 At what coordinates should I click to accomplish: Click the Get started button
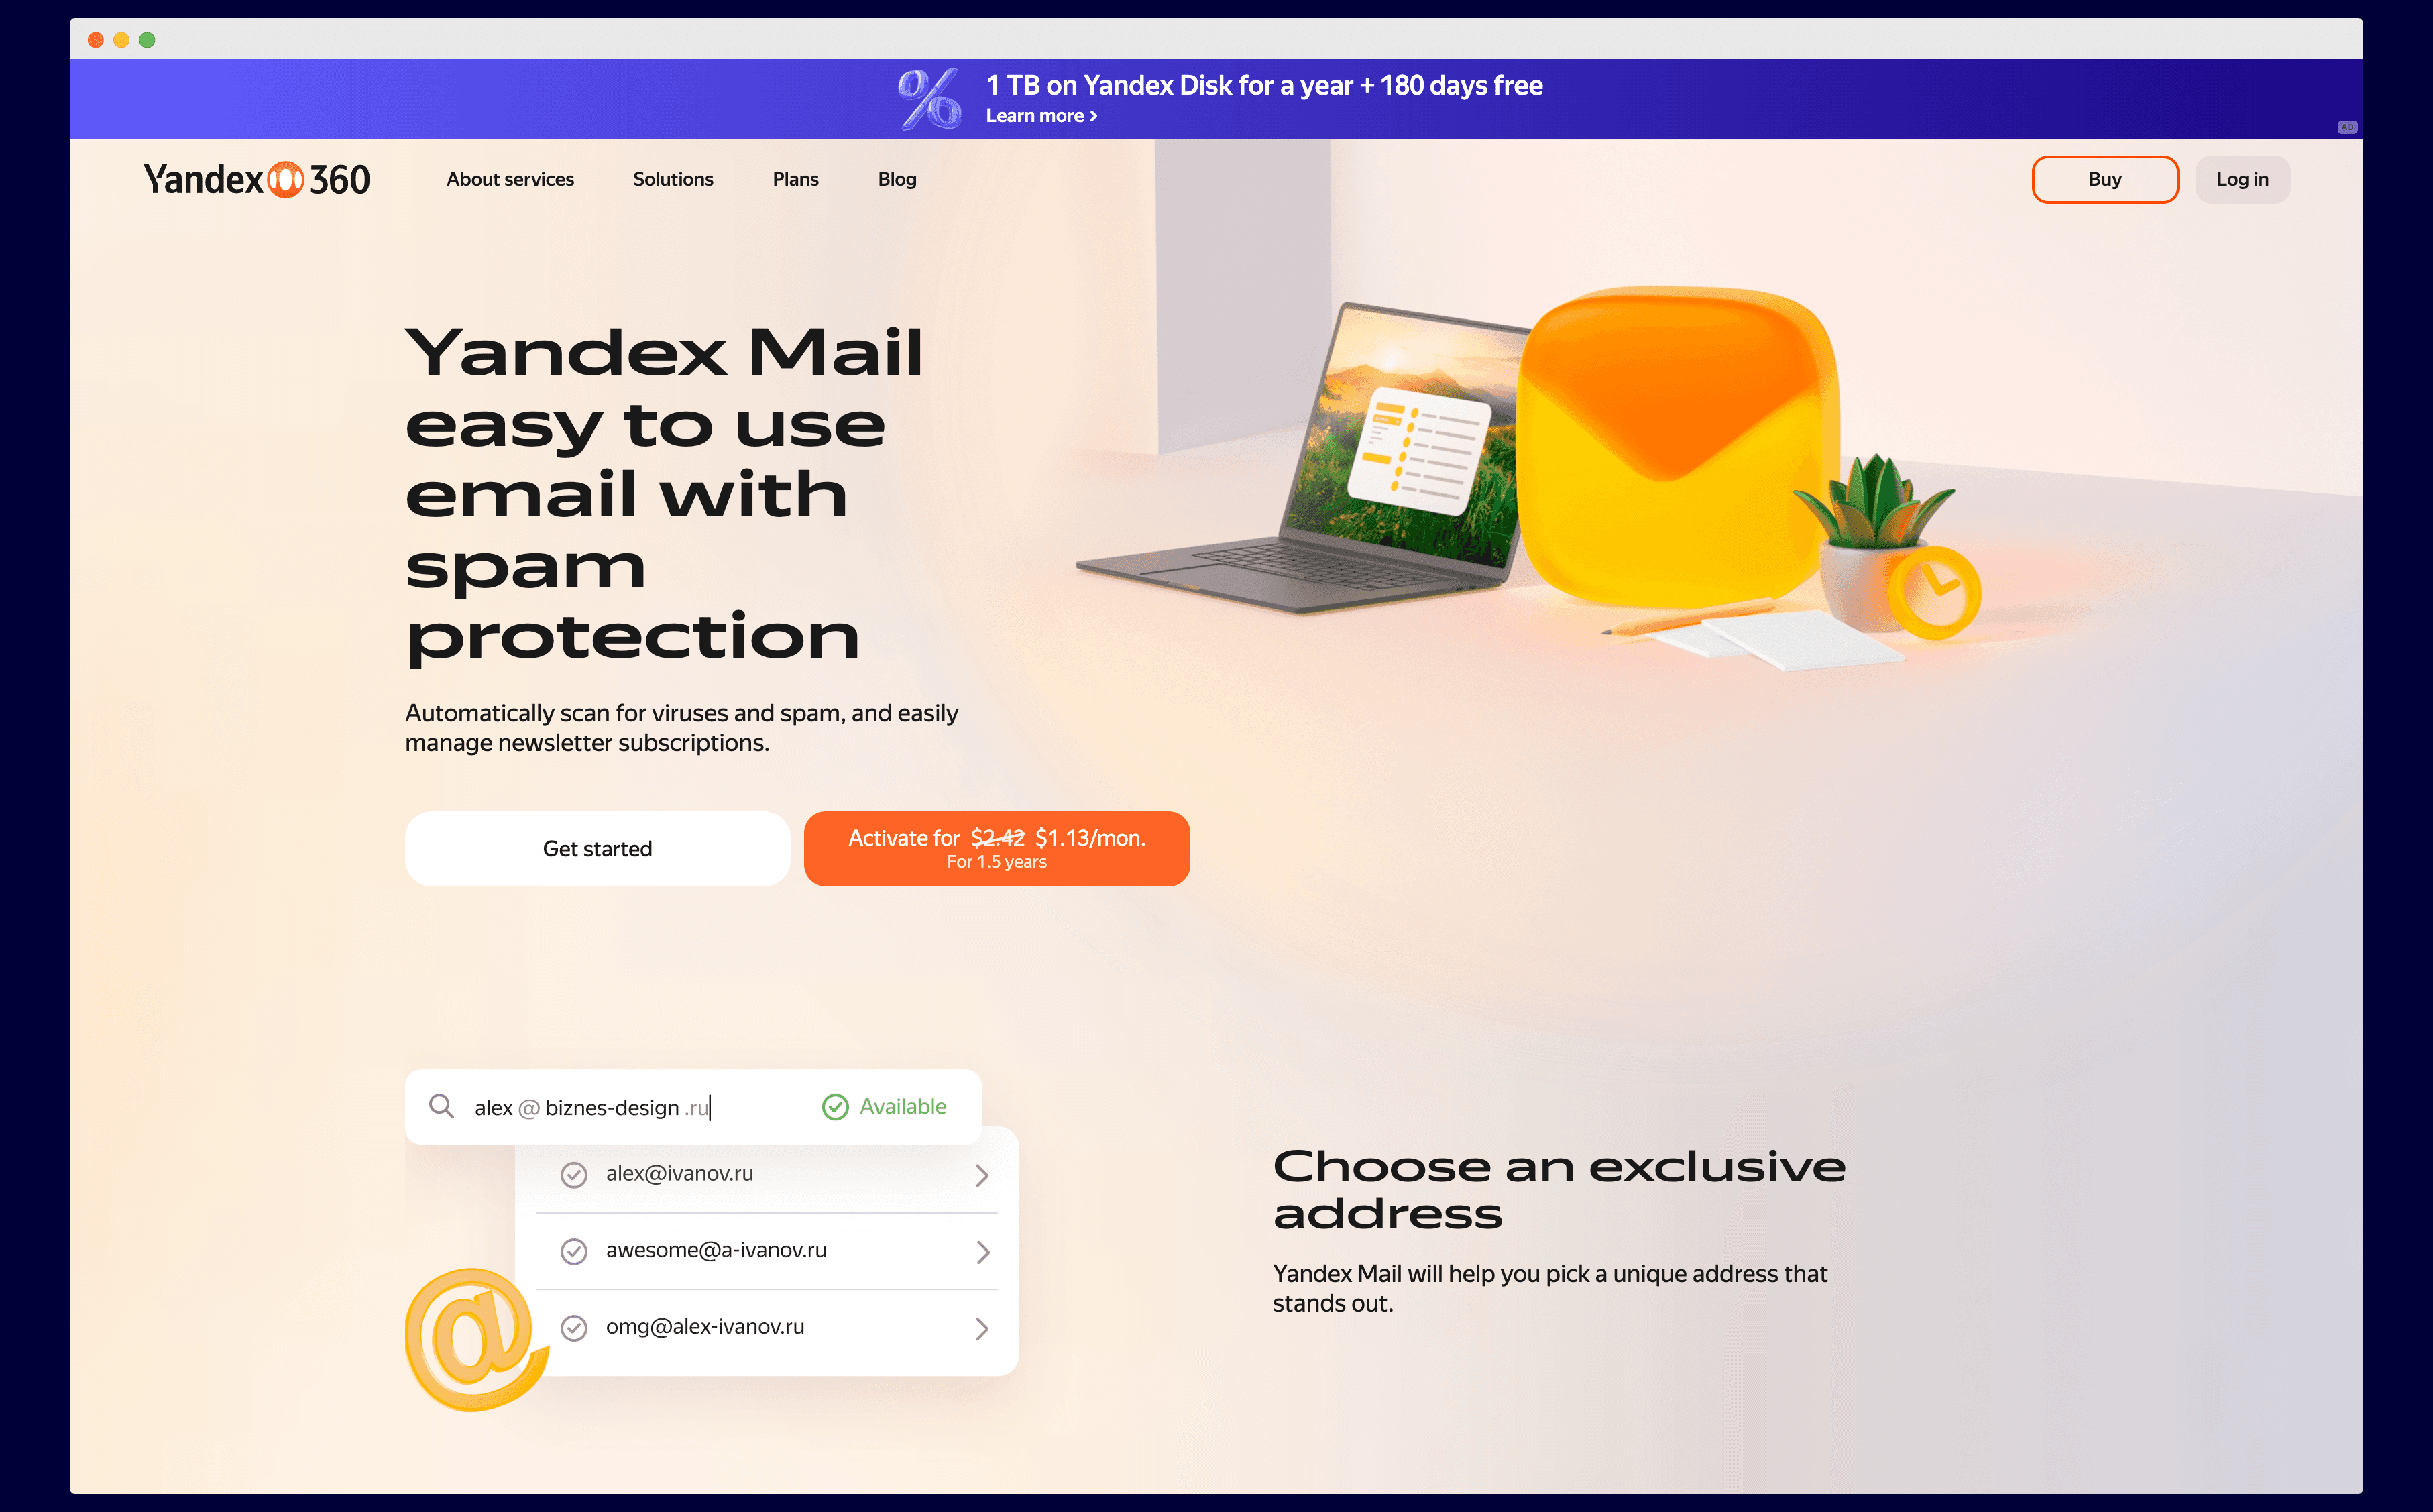pos(598,848)
